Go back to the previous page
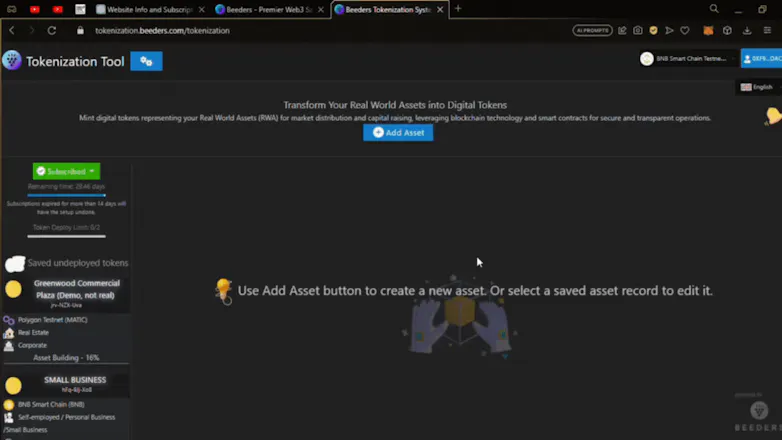 pyautogui.click(x=12, y=30)
